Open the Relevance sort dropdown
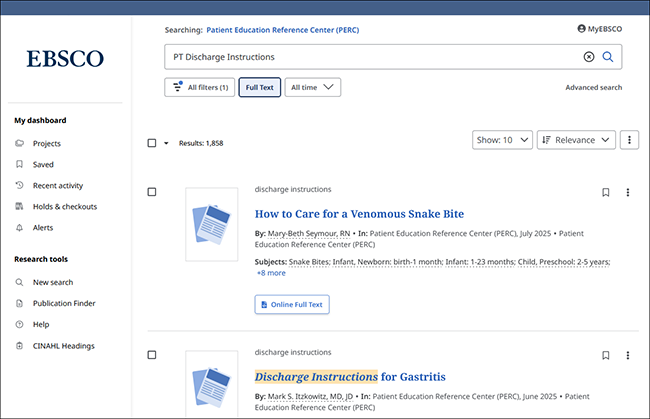 point(576,140)
